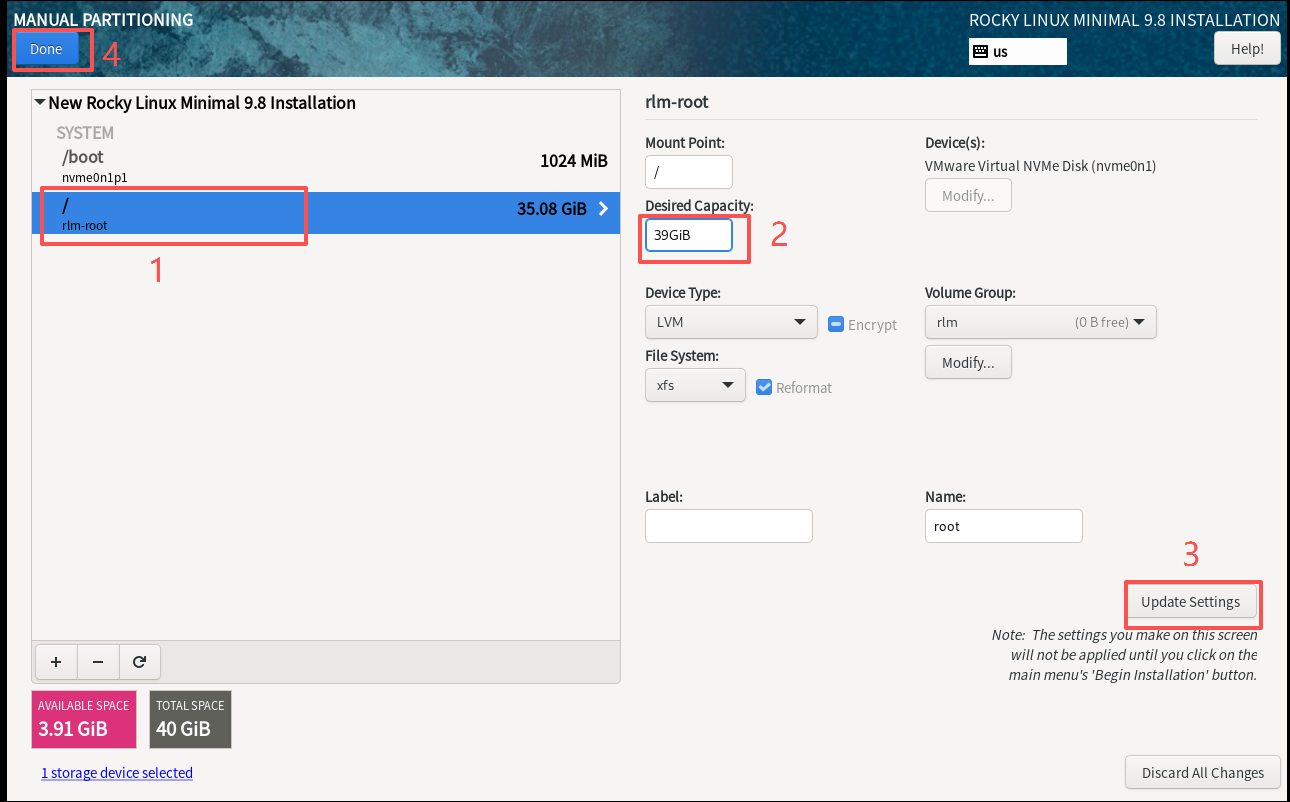This screenshot has height=802, width=1290.
Task: Open the File System xfs dropdown
Action: point(695,385)
